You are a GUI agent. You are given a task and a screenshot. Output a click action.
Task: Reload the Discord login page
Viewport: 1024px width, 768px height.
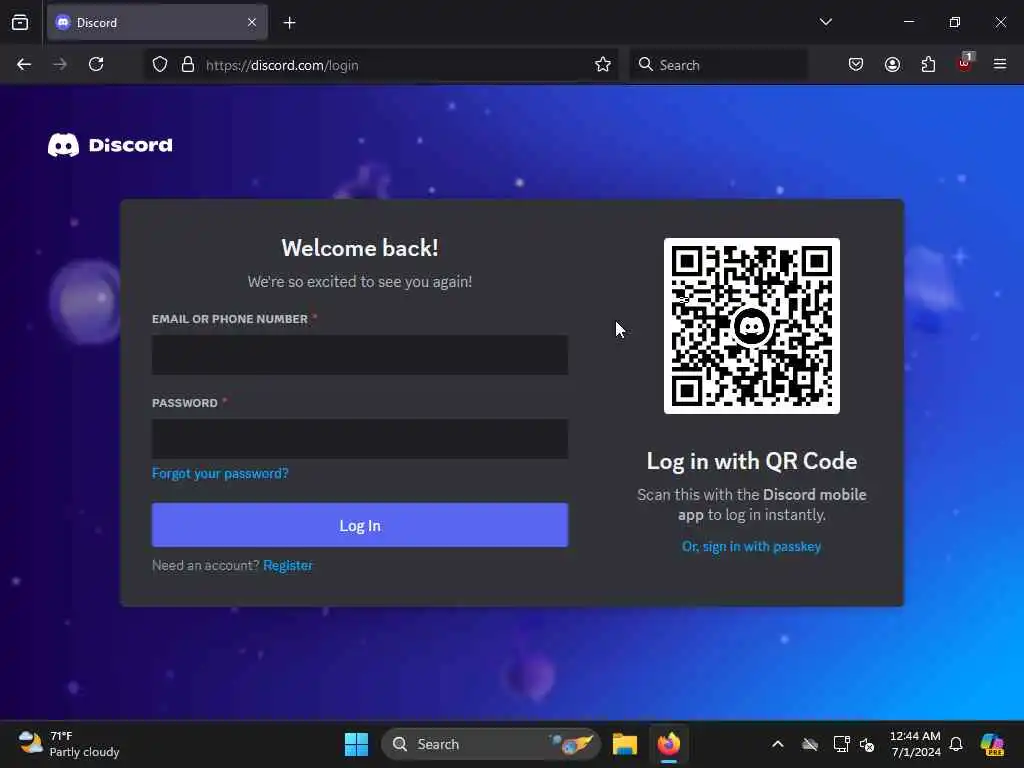[96, 65]
